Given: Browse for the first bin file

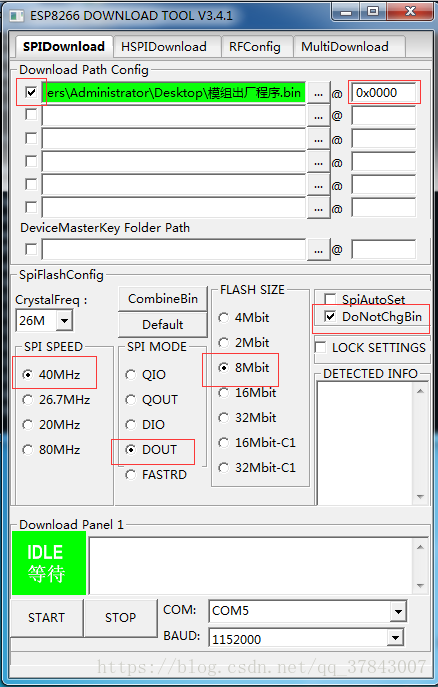Looking at the screenshot, I should coord(318,93).
